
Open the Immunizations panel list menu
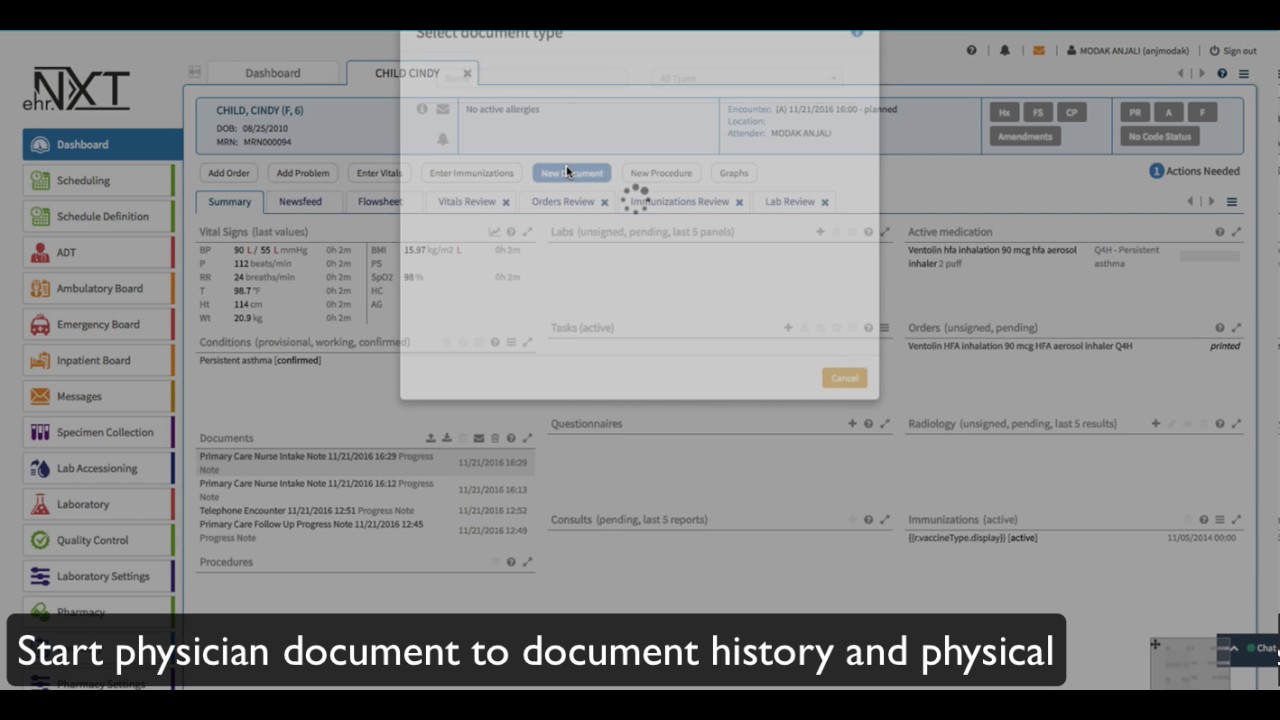pyautogui.click(x=1219, y=520)
